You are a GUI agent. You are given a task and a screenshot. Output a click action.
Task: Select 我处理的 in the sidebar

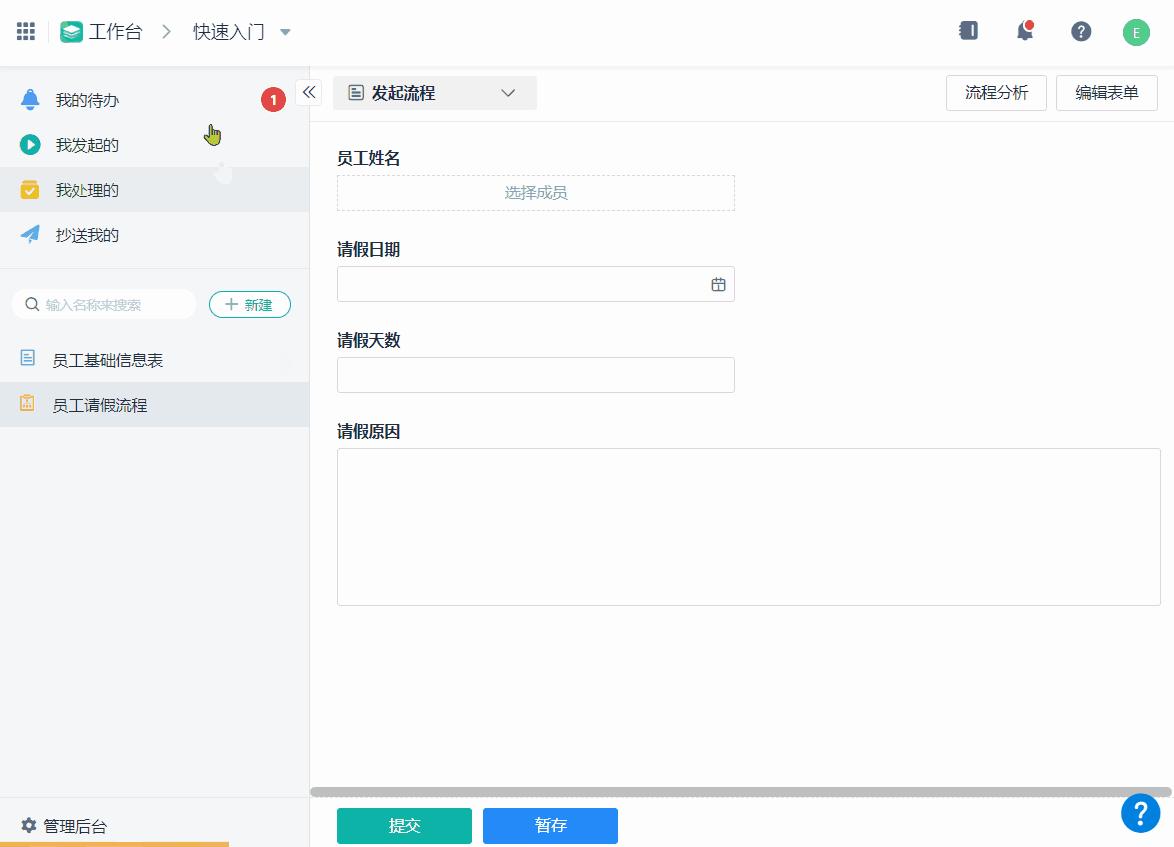[88, 189]
